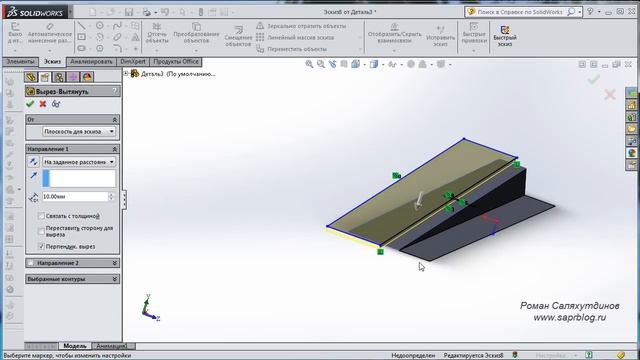This screenshot has height=360, width=640.
Task: Toggle Переставить сторону для выреза checkbox
Action: pos(41,231)
